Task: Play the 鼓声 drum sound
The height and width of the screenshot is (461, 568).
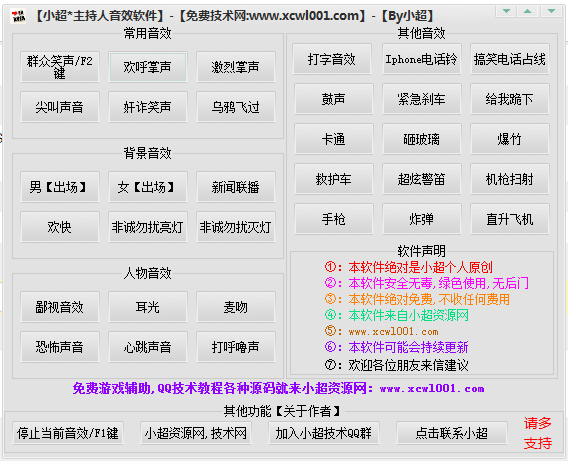Action: pyautogui.click(x=334, y=99)
